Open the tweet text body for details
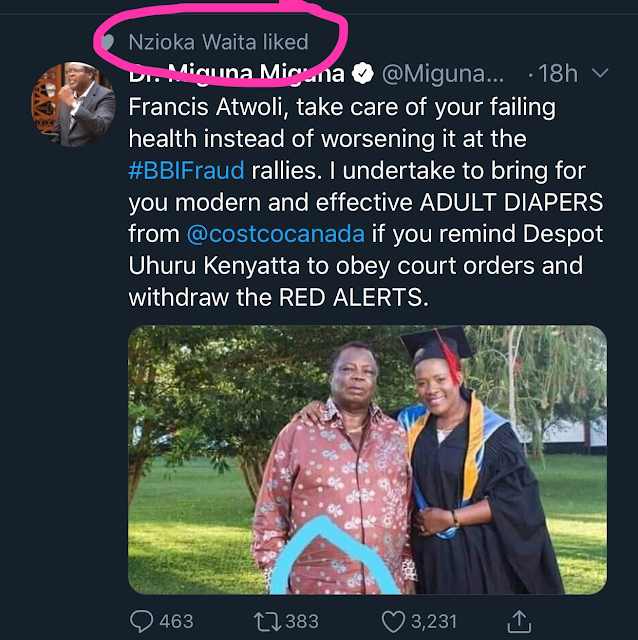Screen dimensions: 638x640 [366, 202]
